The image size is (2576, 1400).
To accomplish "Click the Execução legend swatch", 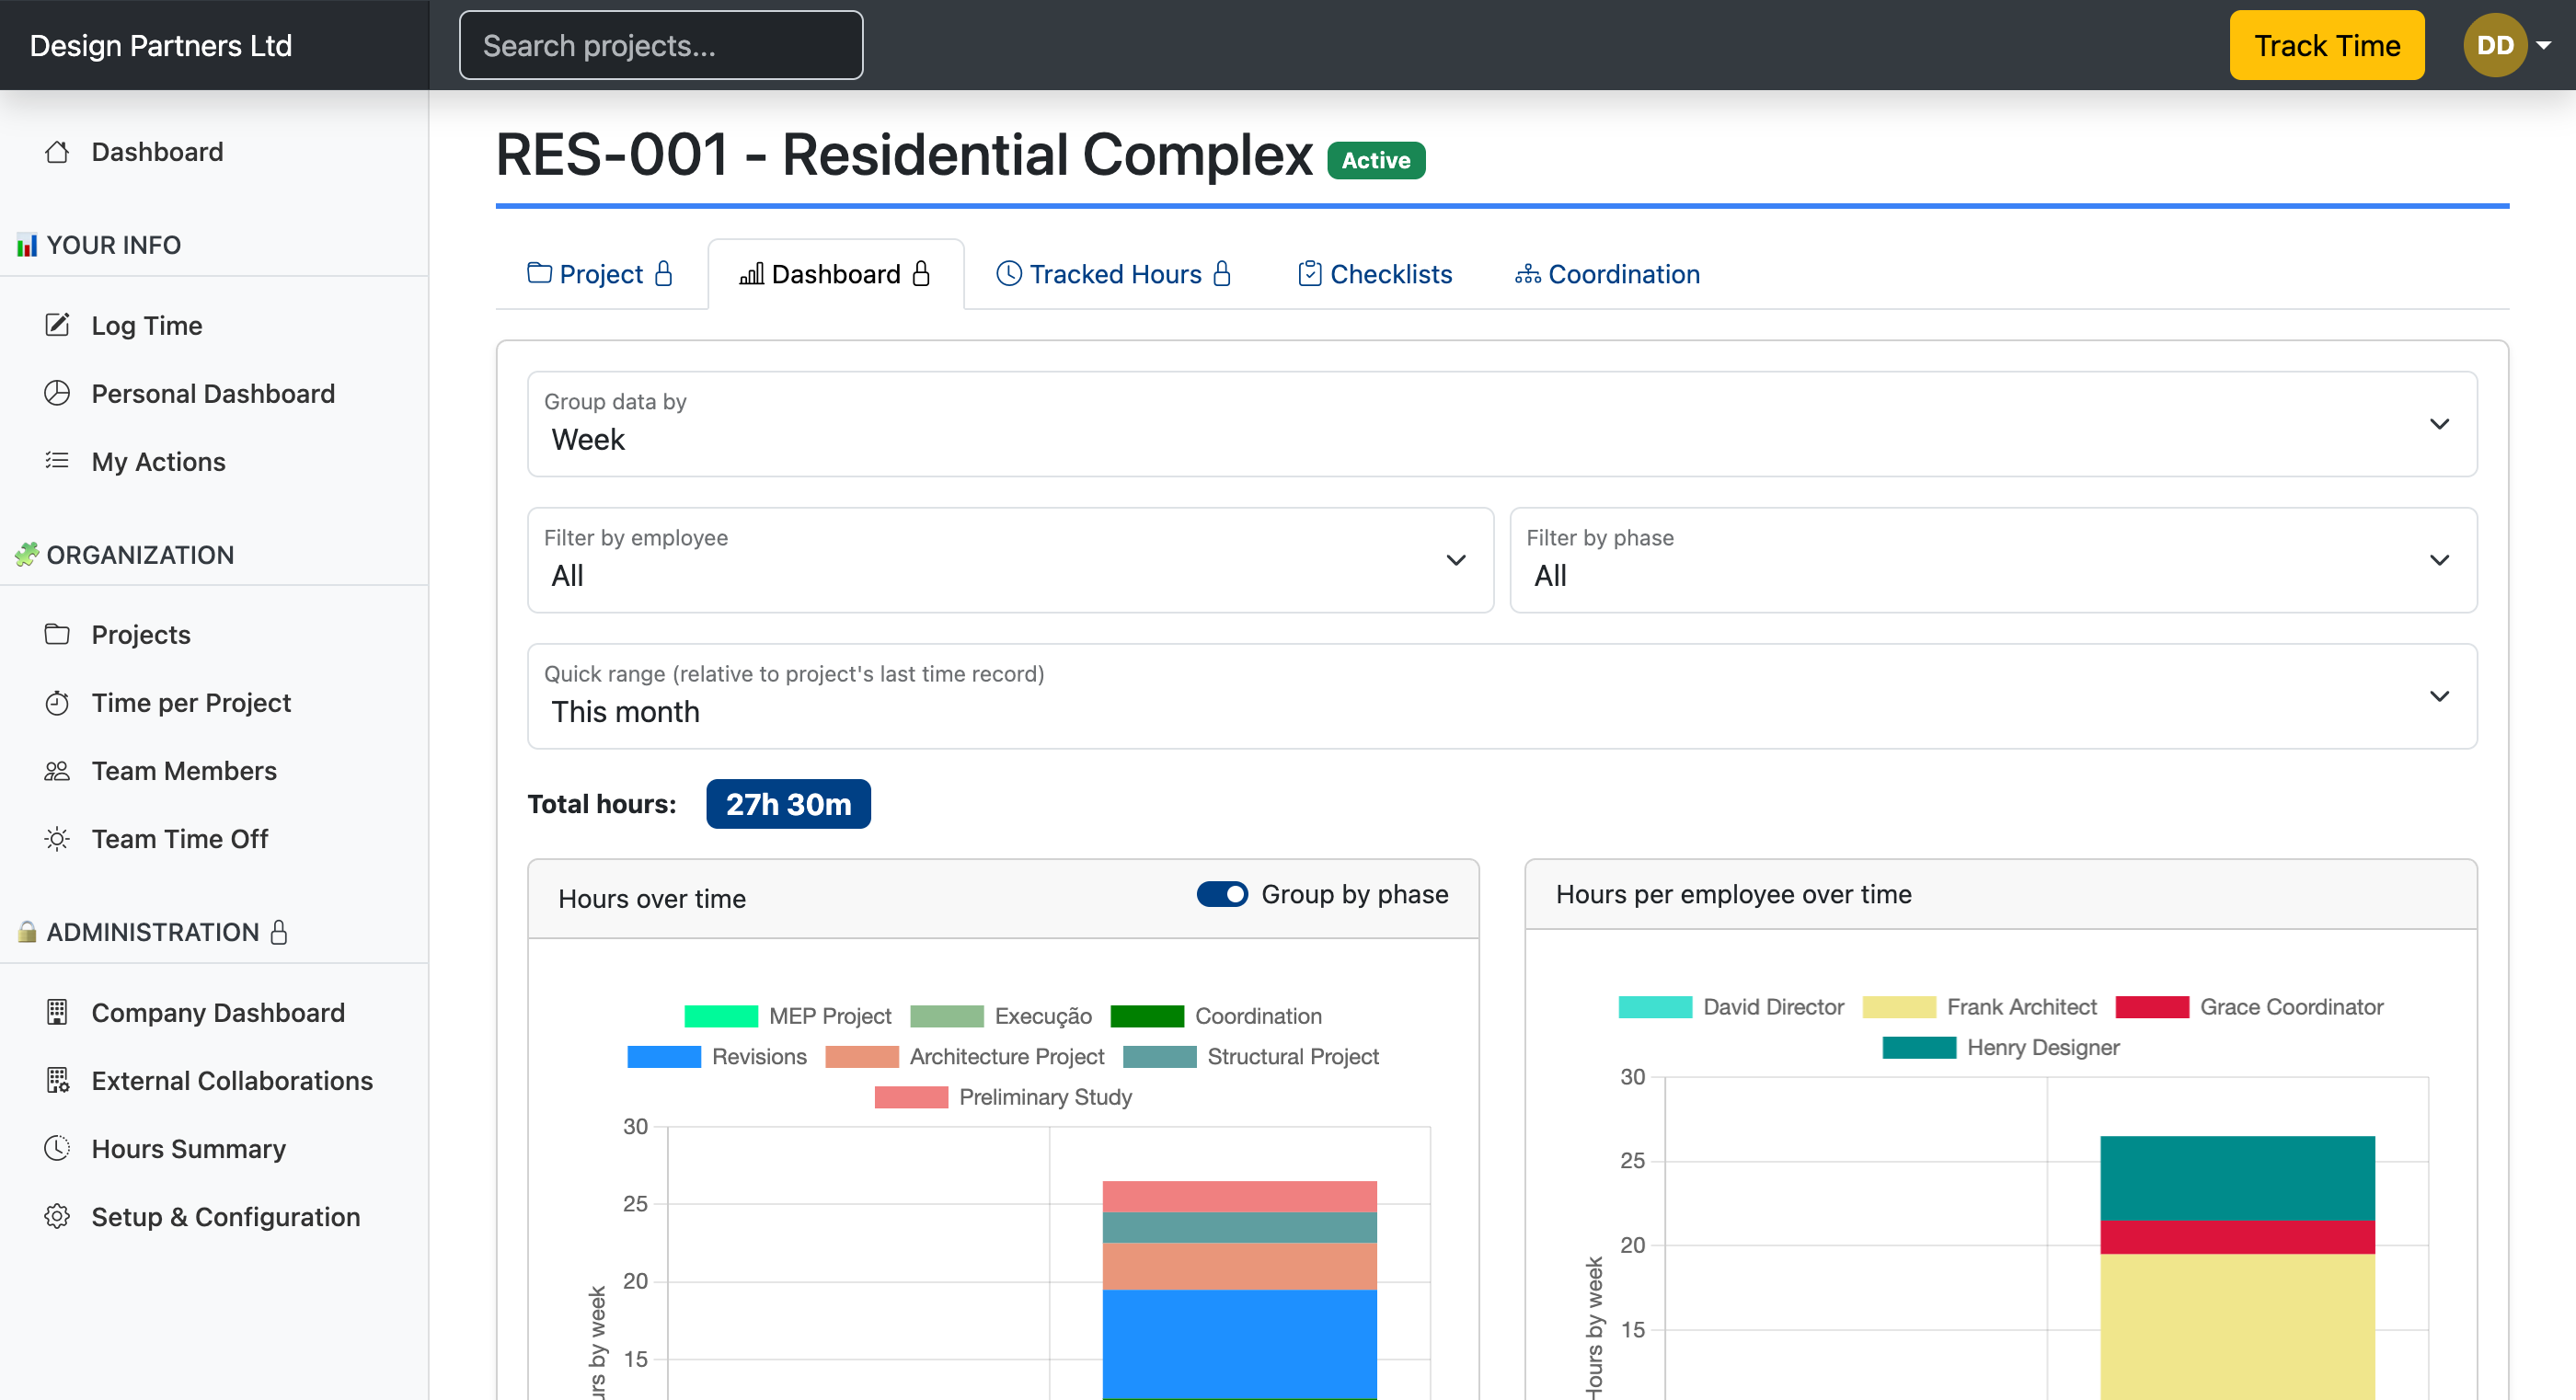I will coord(947,1016).
